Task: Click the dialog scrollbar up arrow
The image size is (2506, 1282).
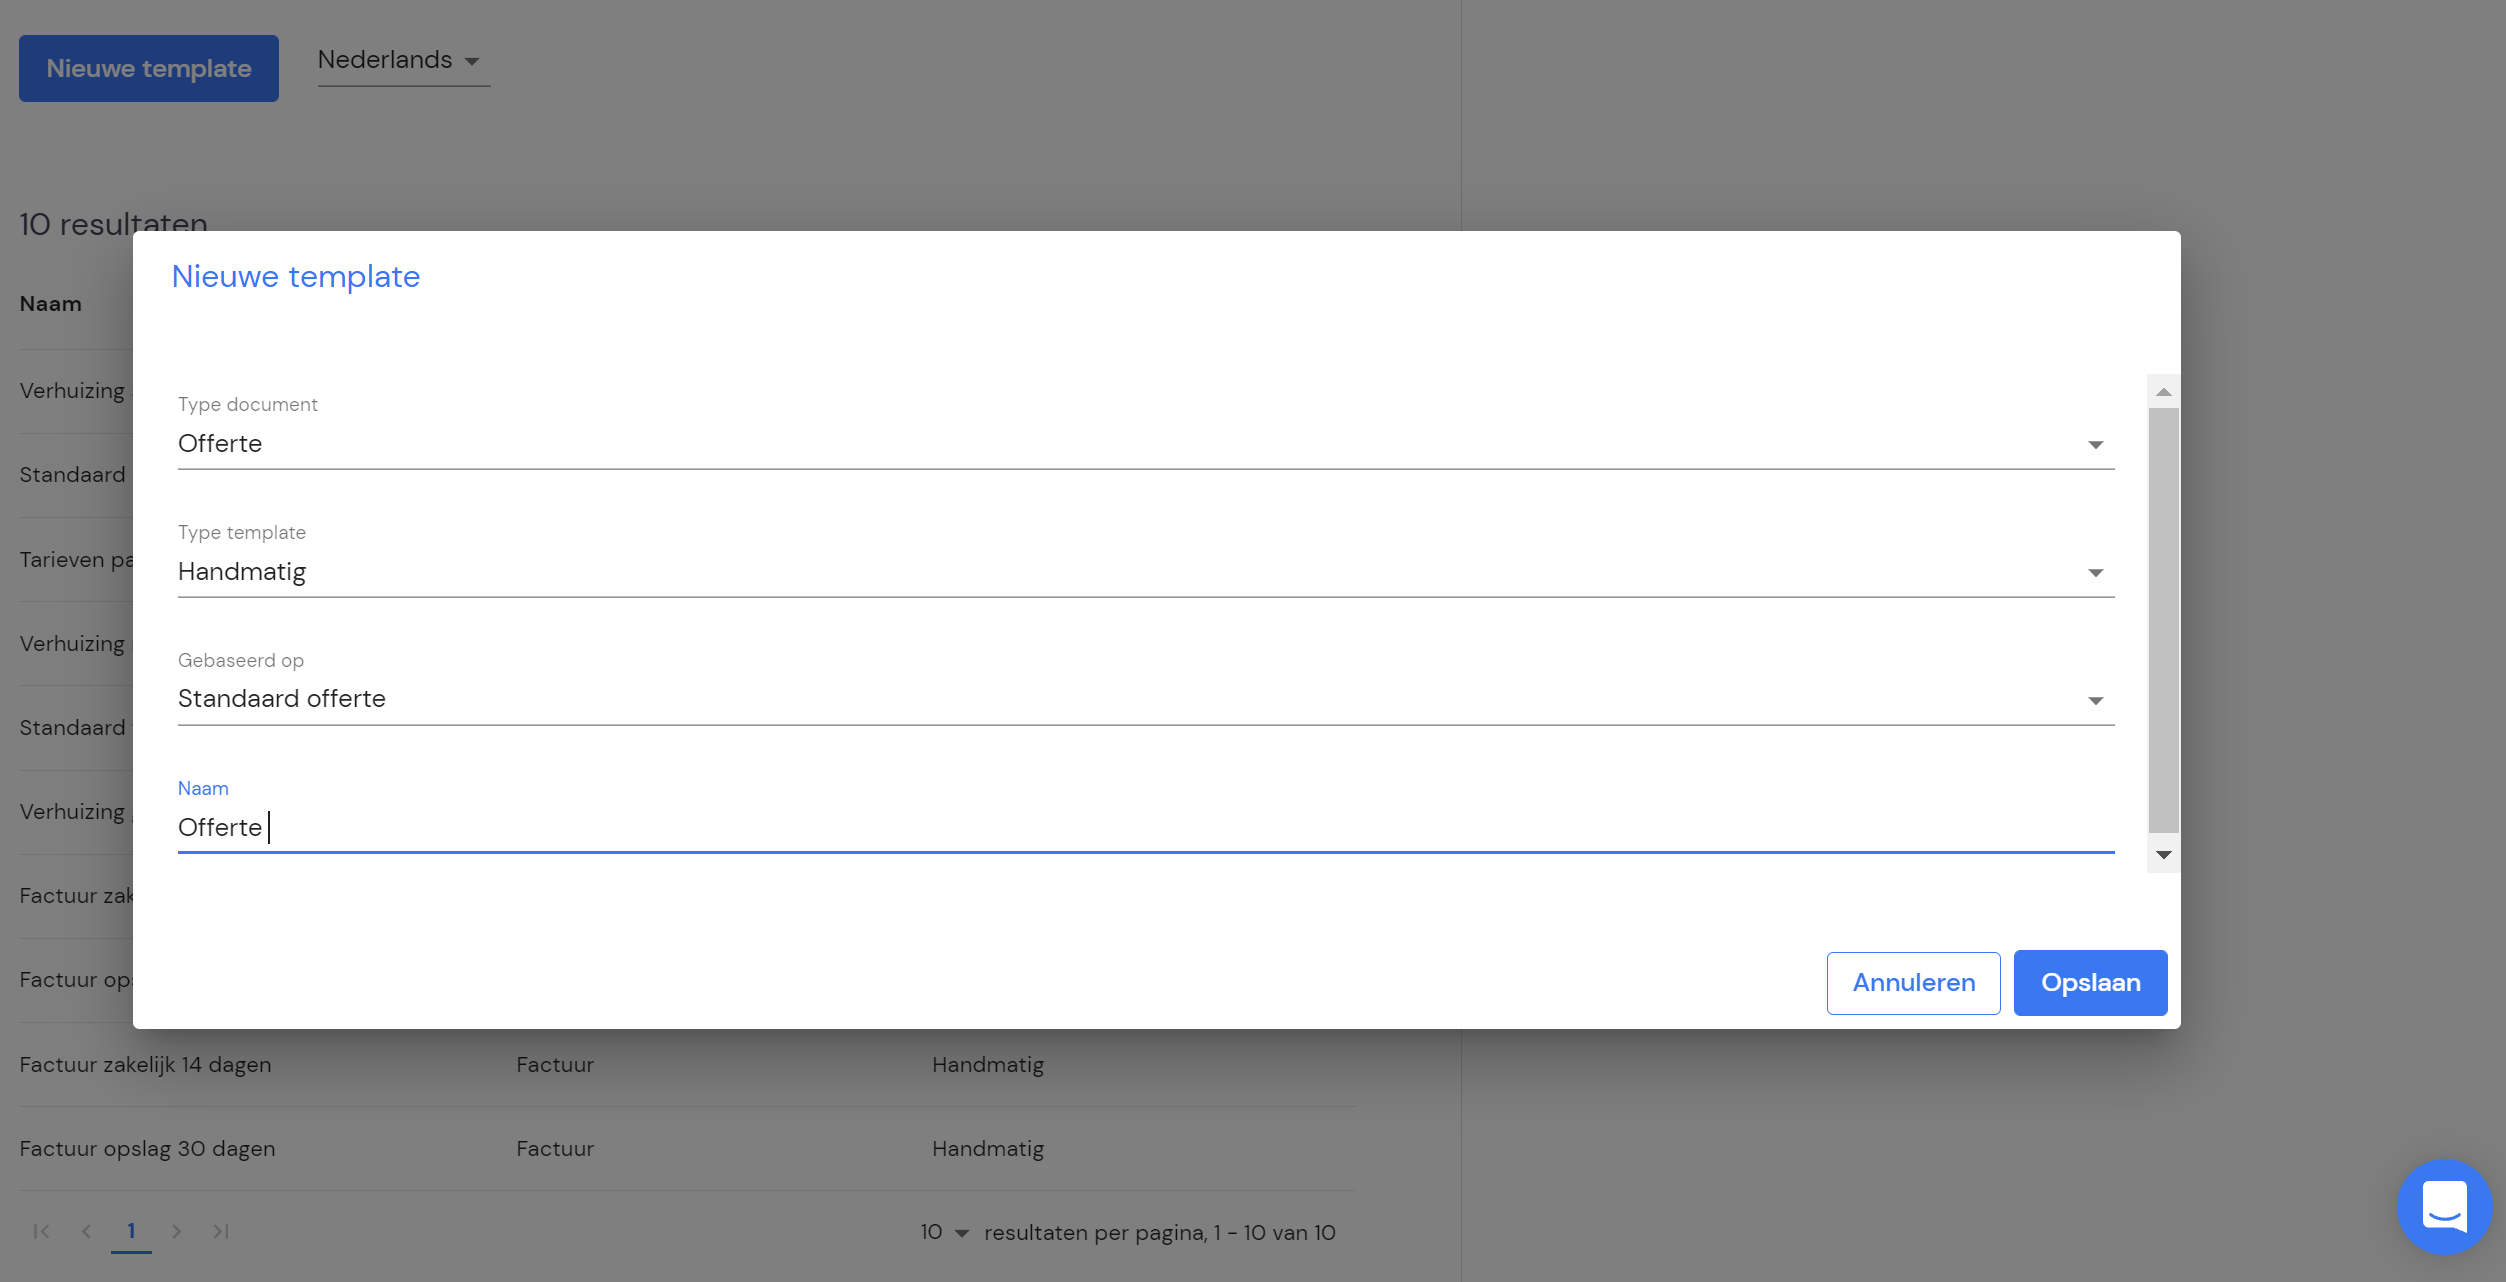Action: [x=2163, y=392]
